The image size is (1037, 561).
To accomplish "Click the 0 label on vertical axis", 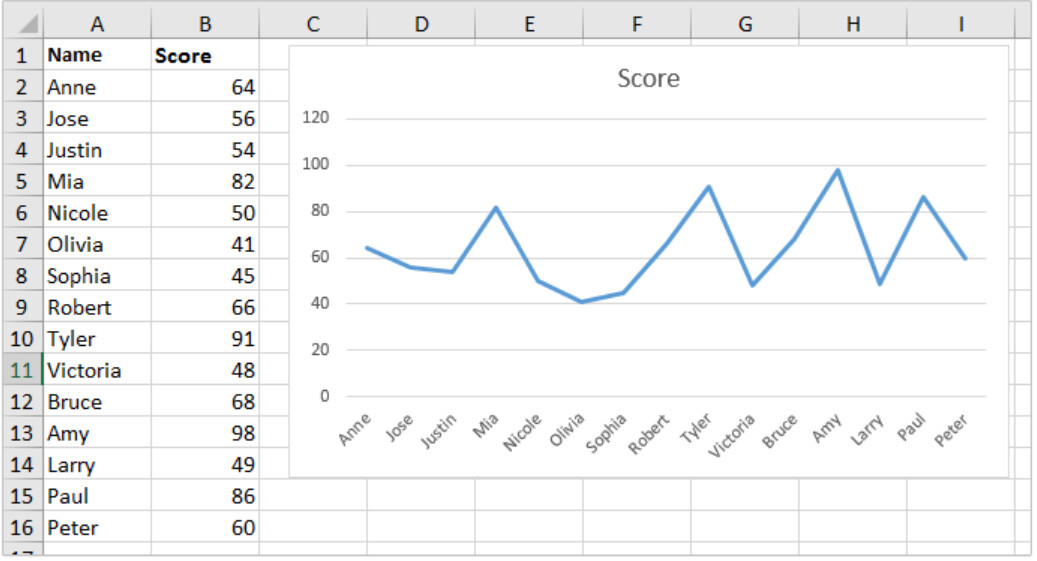I will pos(324,396).
